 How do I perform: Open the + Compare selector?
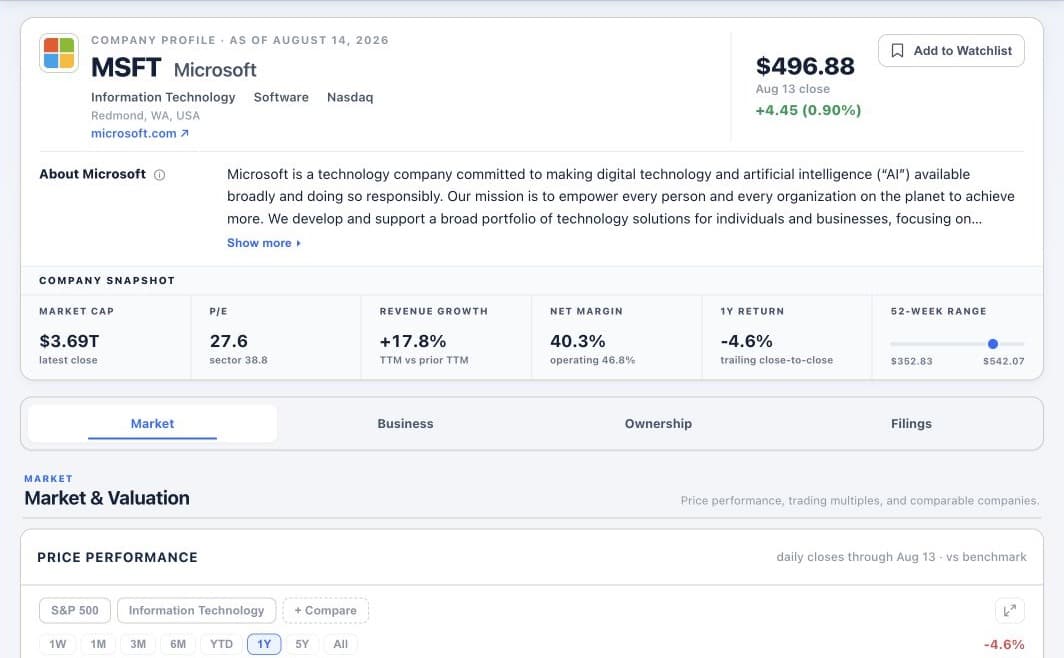click(x=326, y=610)
